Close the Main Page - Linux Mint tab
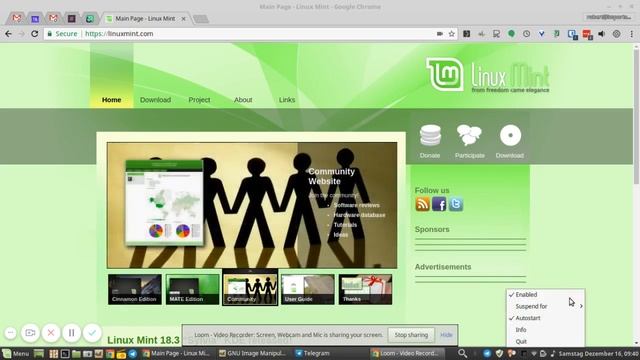The image size is (640, 360). tap(183, 19)
